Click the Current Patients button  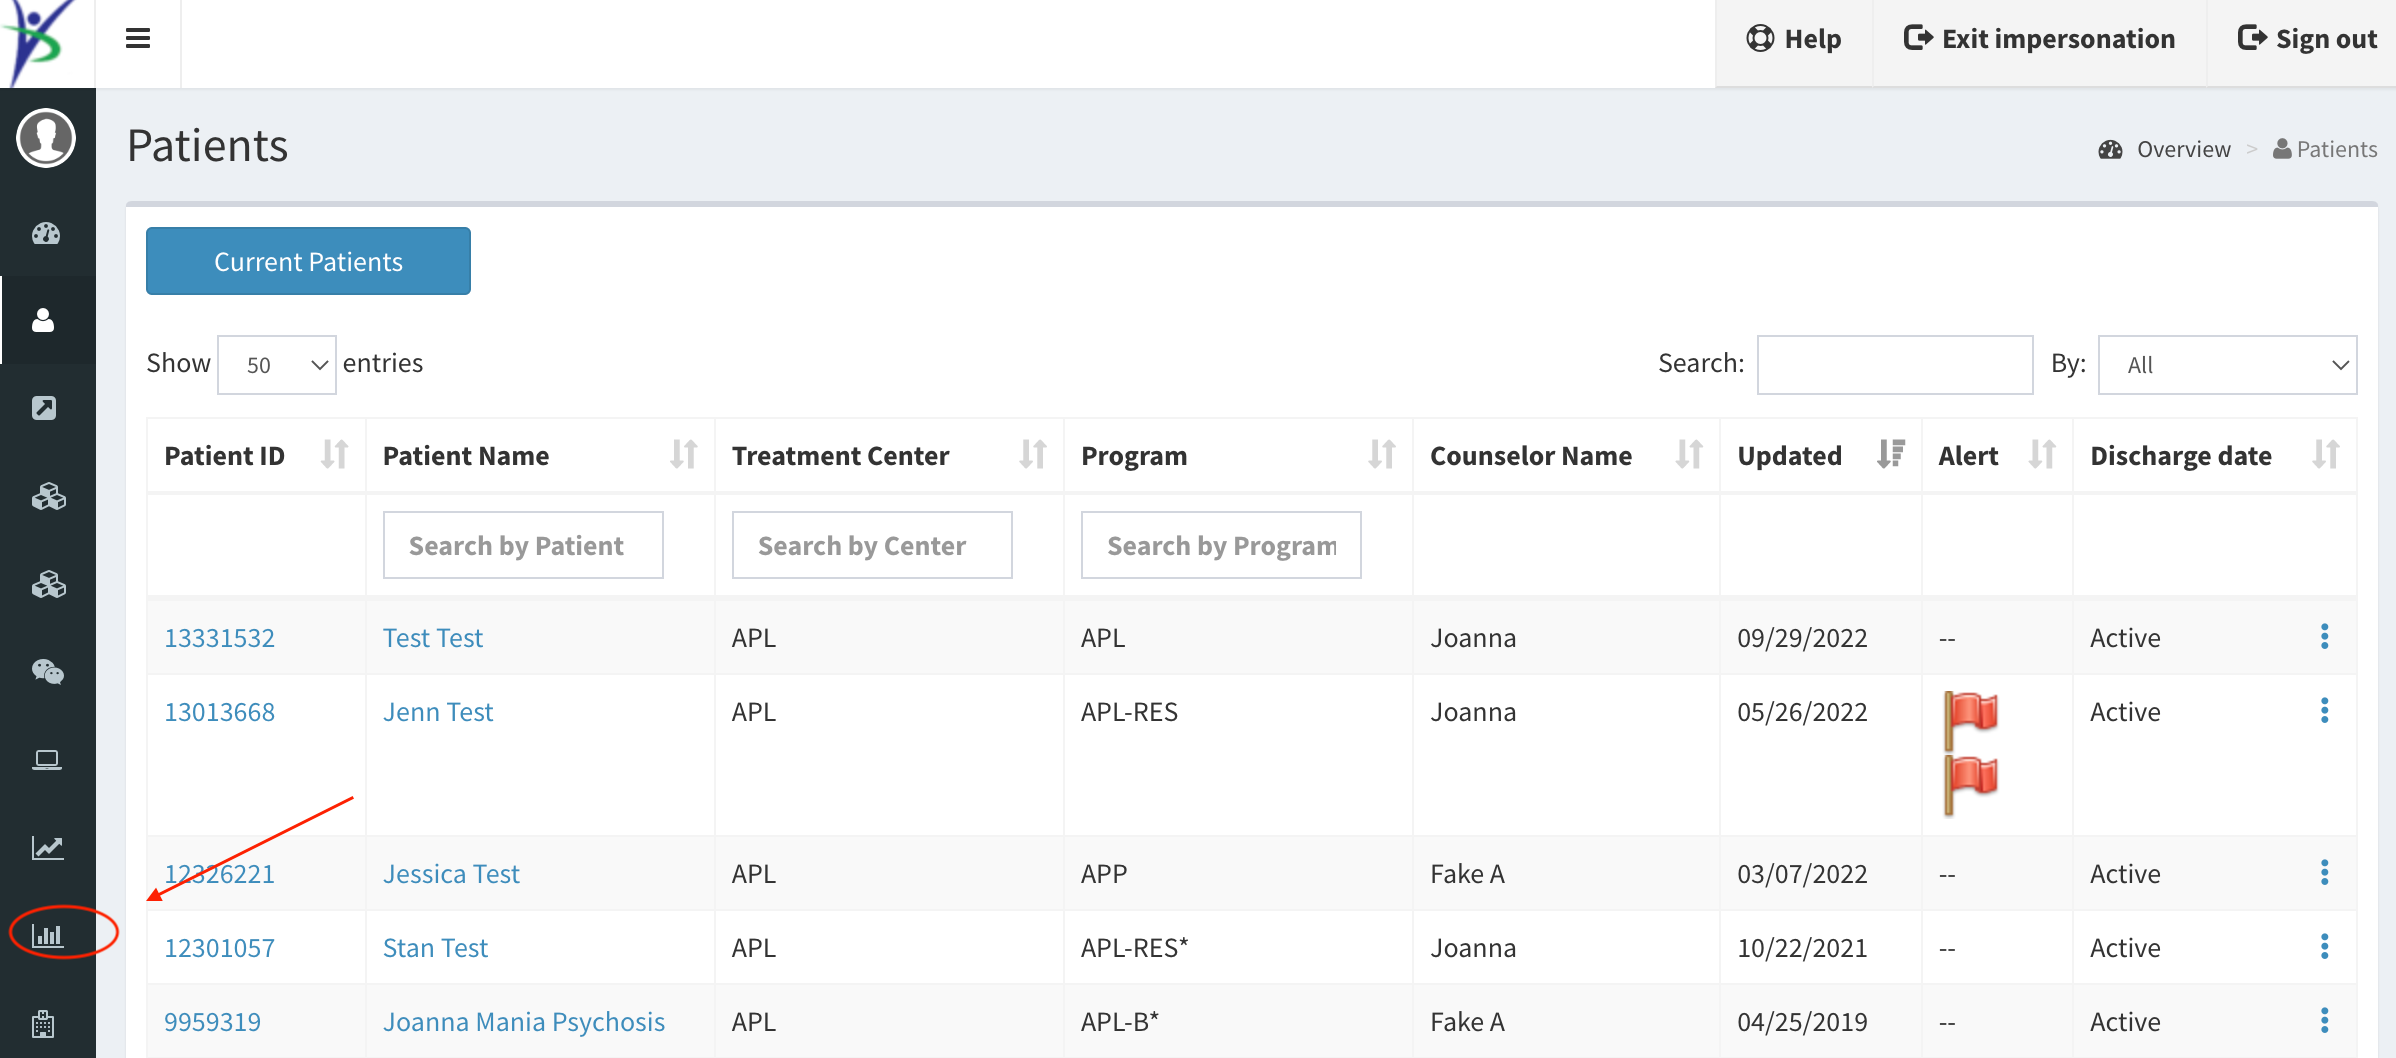click(307, 261)
